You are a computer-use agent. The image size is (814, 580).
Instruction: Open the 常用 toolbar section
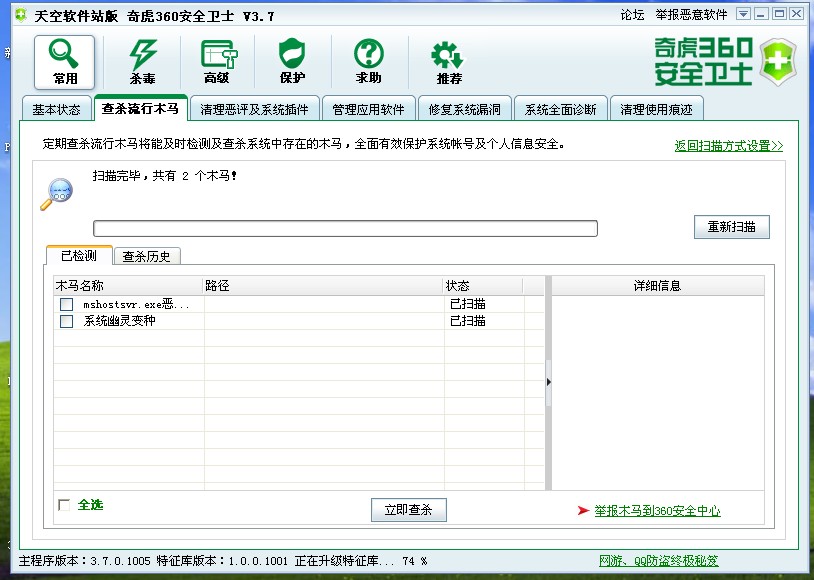point(64,62)
